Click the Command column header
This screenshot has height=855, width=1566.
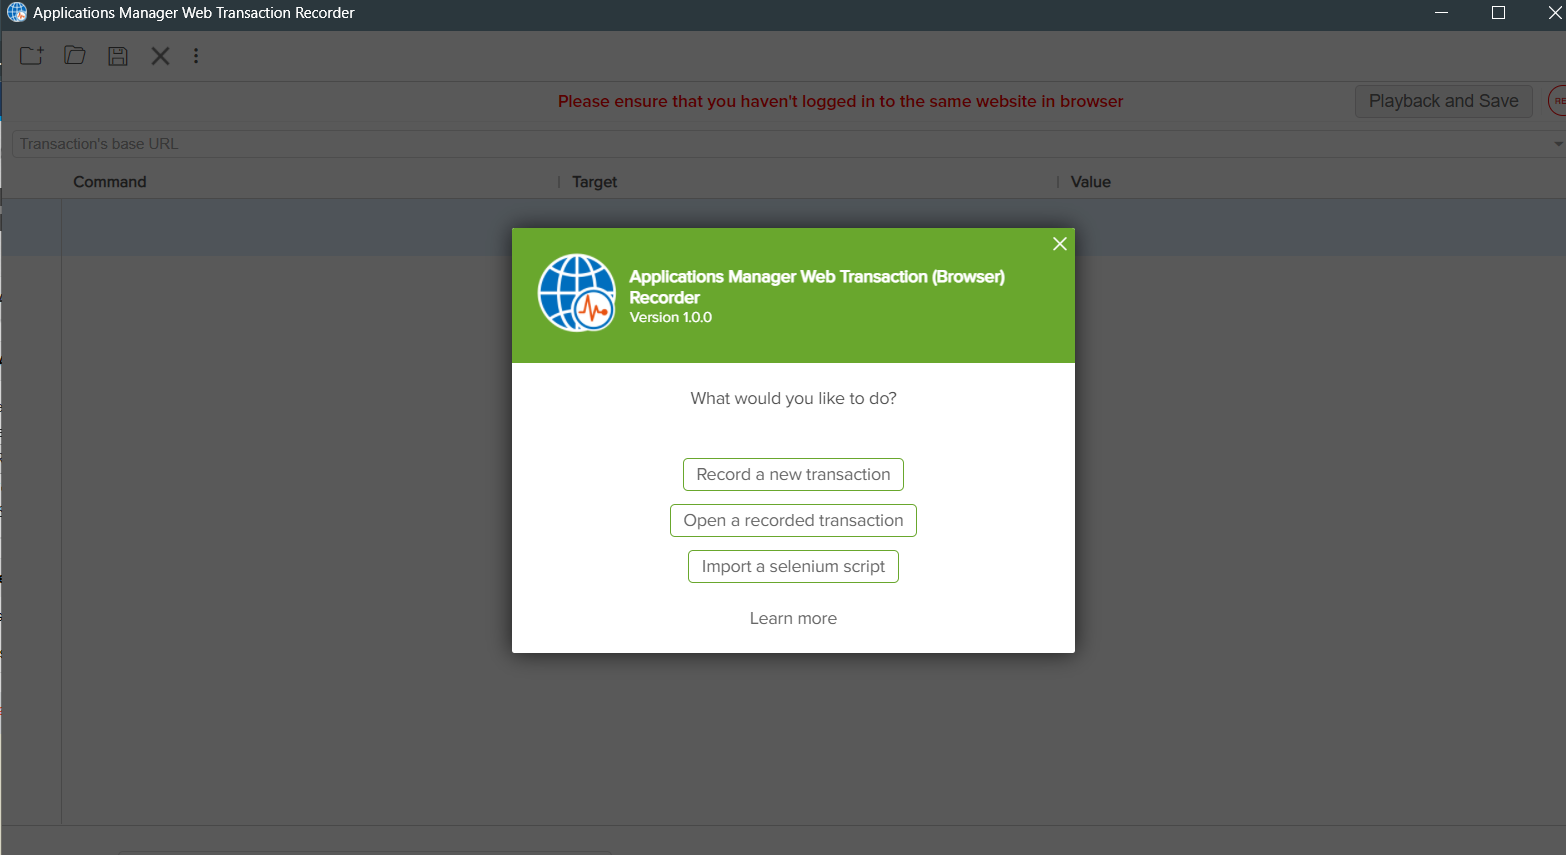pos(110,181)
